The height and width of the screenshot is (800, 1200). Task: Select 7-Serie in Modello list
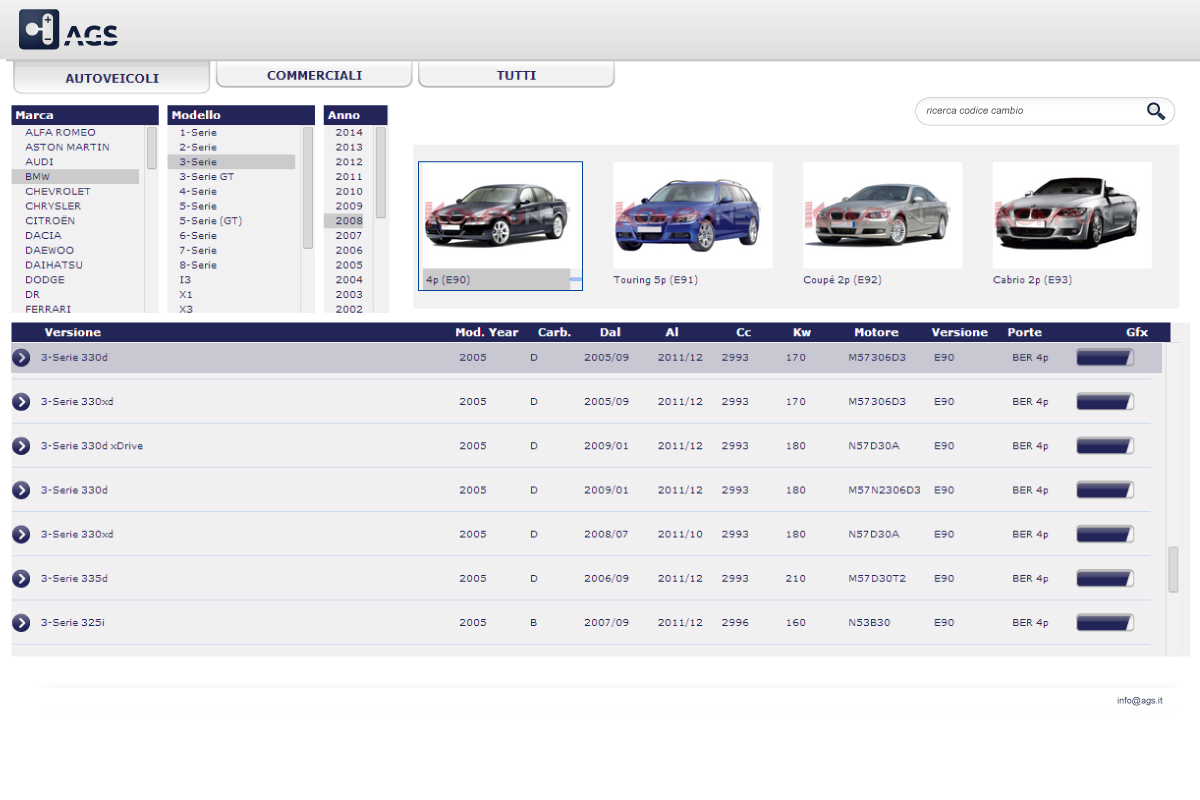(198, 250)
